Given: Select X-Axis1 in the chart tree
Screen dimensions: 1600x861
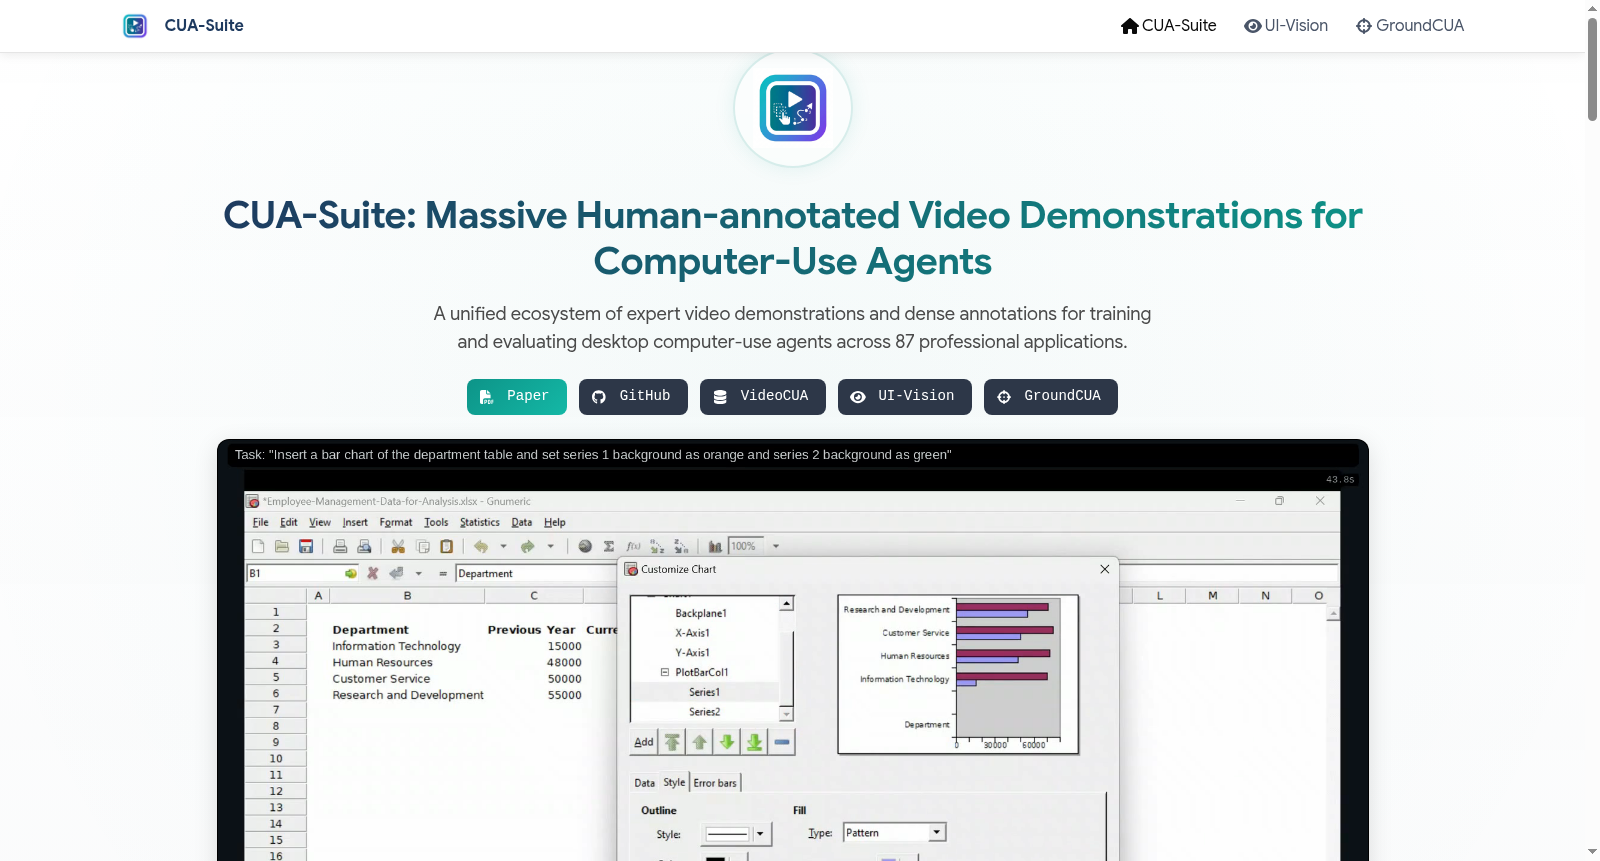Looking at the screenshot, I should [x=692, y=633].
